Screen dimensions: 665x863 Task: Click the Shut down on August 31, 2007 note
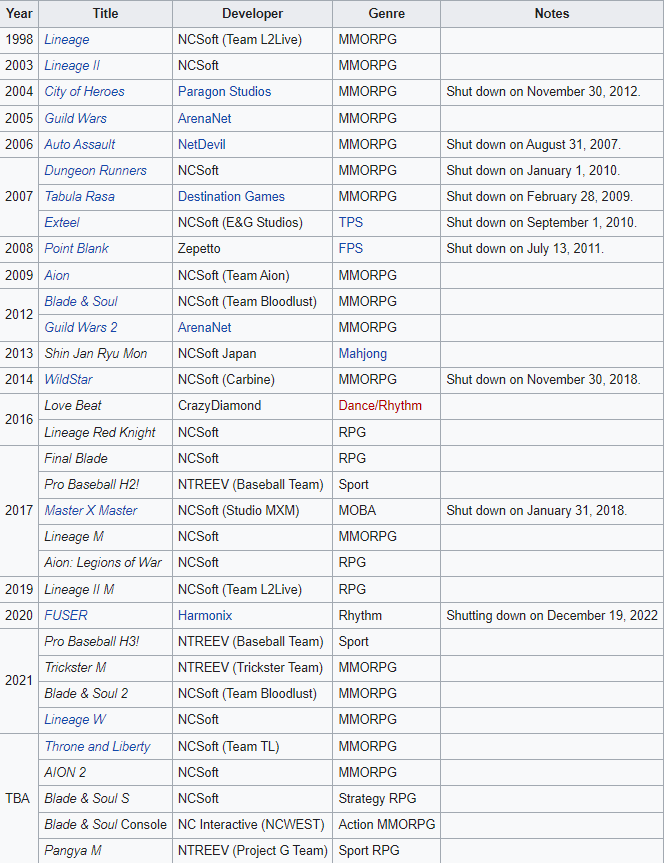pyautogui.click(x=533, y=144)
